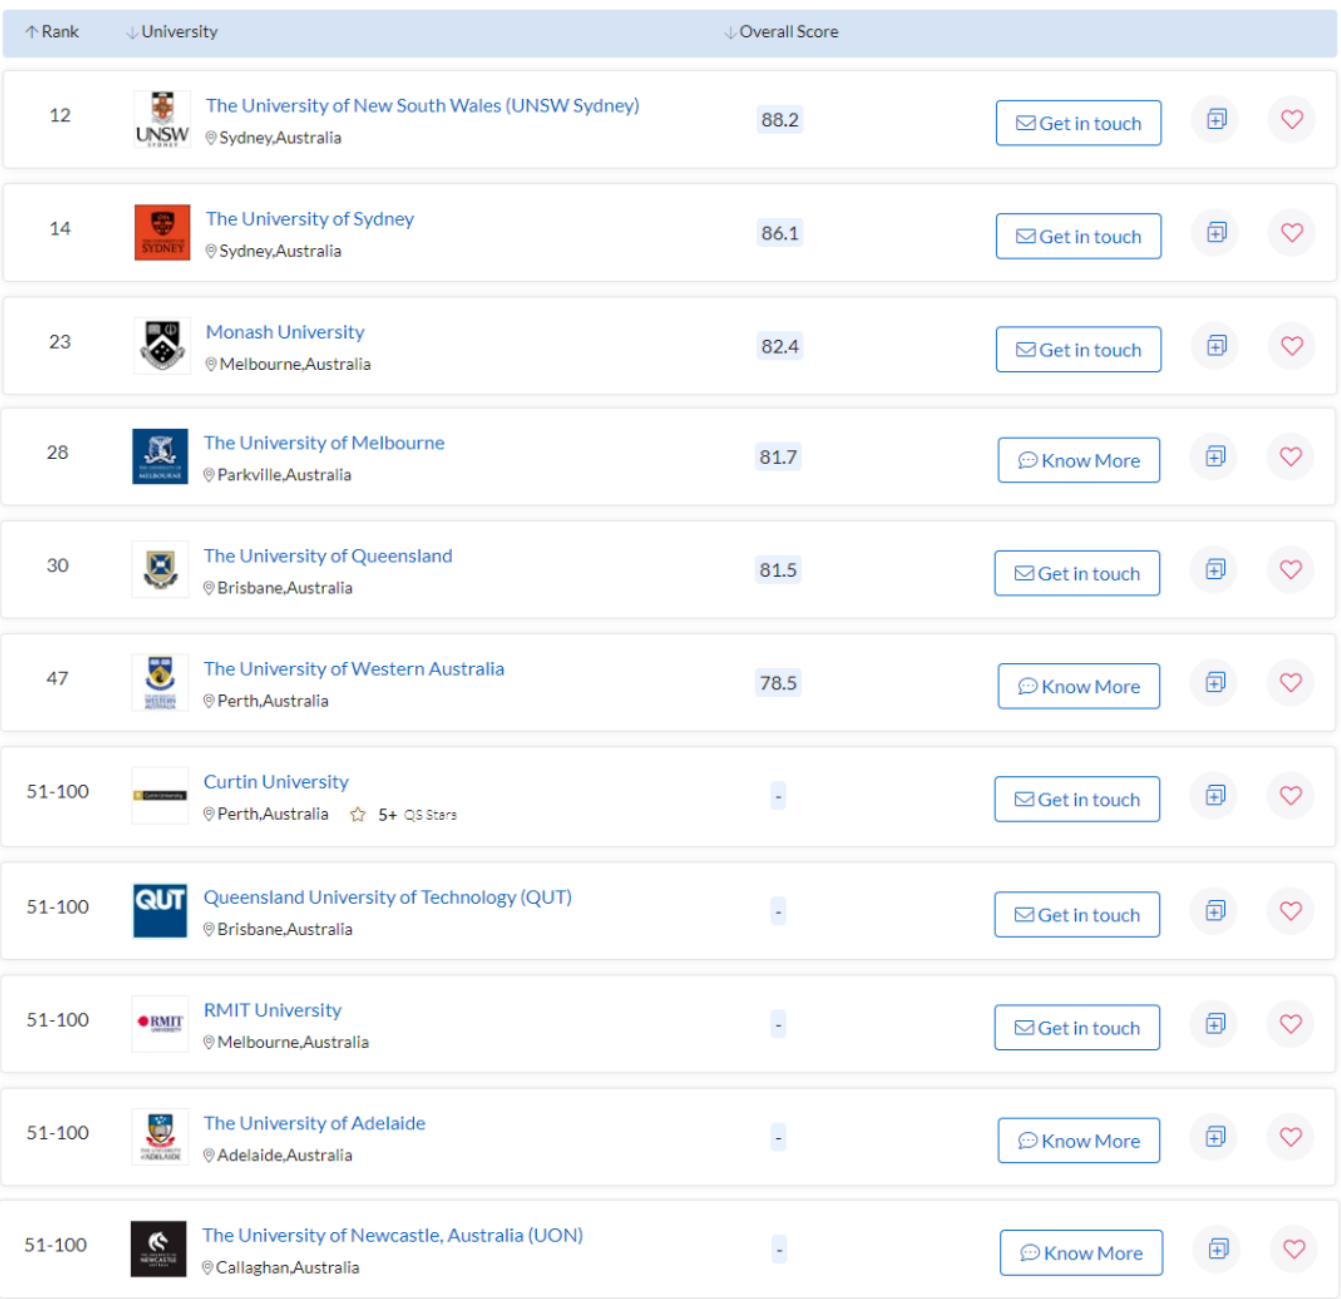The width and height of the screenshot is (1341, 1299).
Task: Click the 5+ QS Stars rating icon
Action: pyautogui.click(x=358, y=815)
